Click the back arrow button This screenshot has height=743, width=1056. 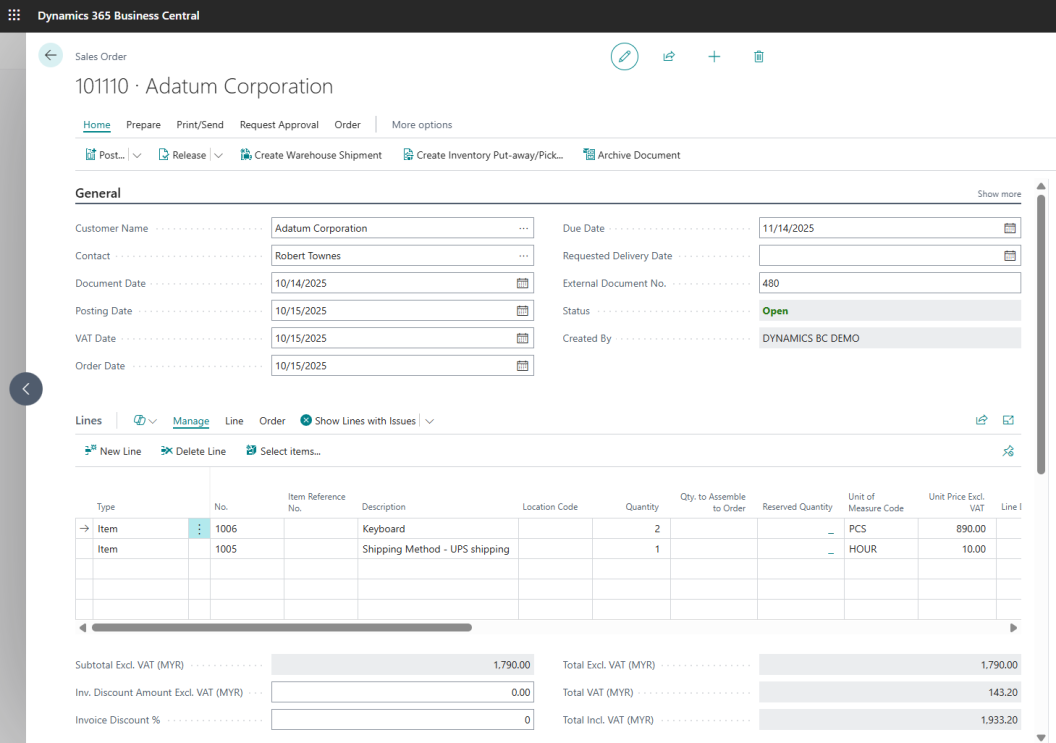click(x=51, y=56)
